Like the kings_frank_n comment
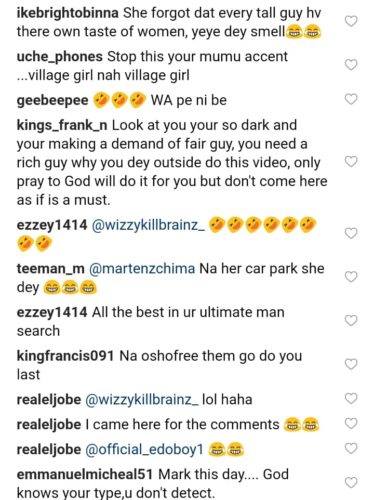Viewport: 374px width, 500px height. click(351, 162)
